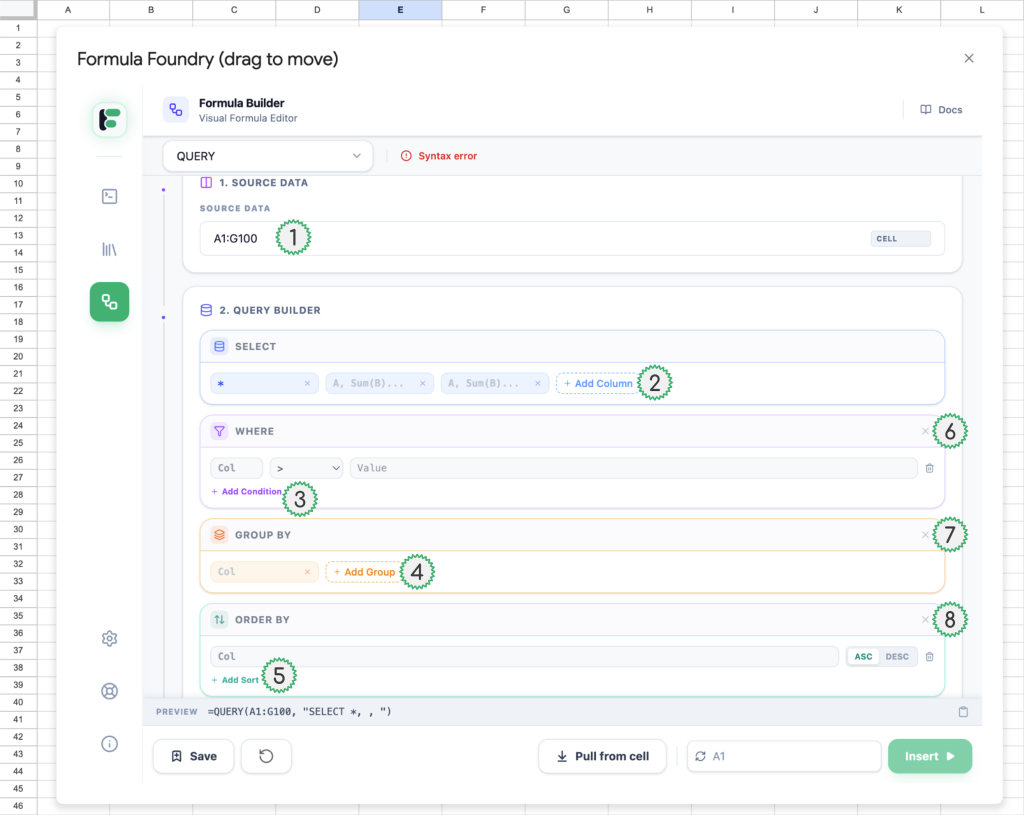1024x815 pixels.
Task: Open the Docs link
Action: (941, 110)
